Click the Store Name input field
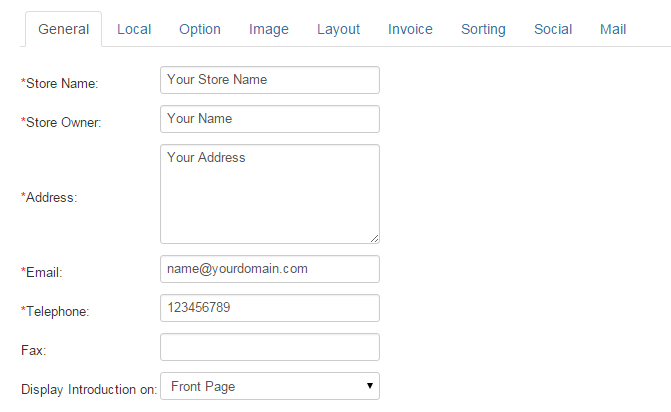The image size is (671, 412). click(x=269, y=80)
